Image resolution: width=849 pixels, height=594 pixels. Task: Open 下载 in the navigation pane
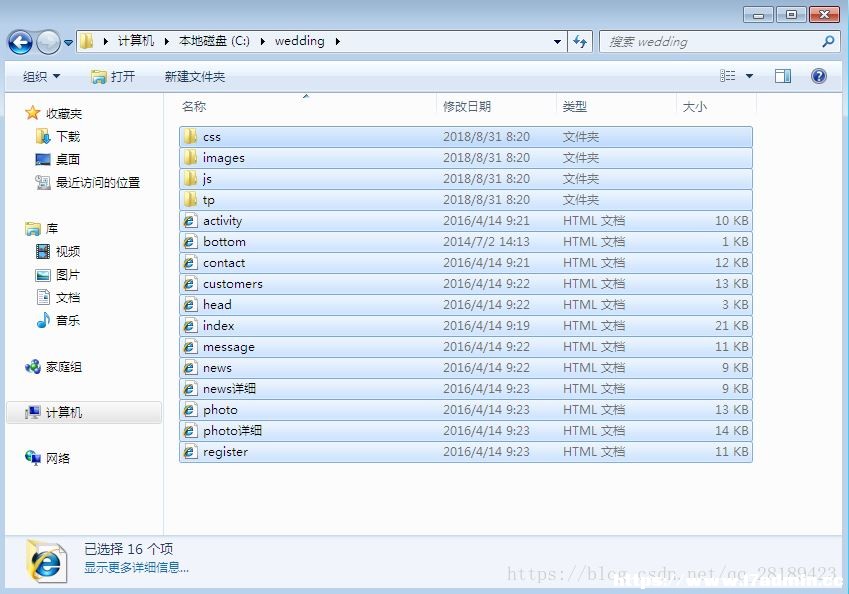click(x=68, y=136)
